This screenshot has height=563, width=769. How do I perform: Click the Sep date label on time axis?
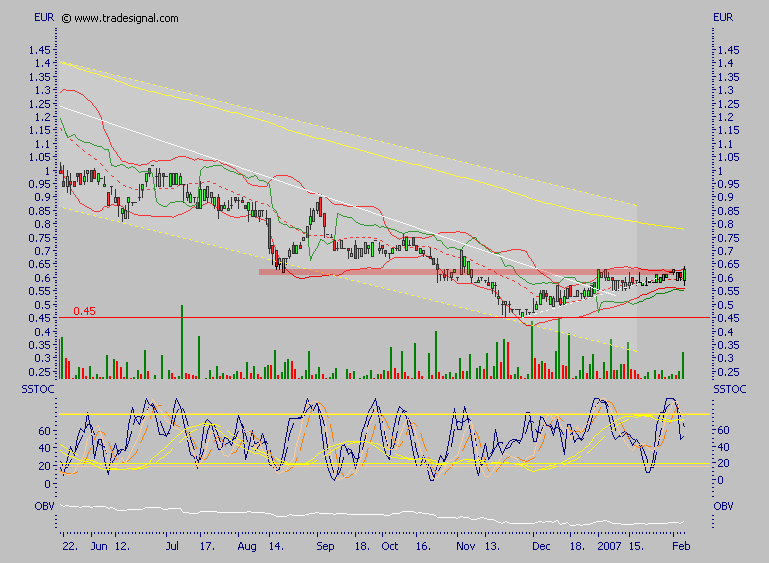point(324,548)
